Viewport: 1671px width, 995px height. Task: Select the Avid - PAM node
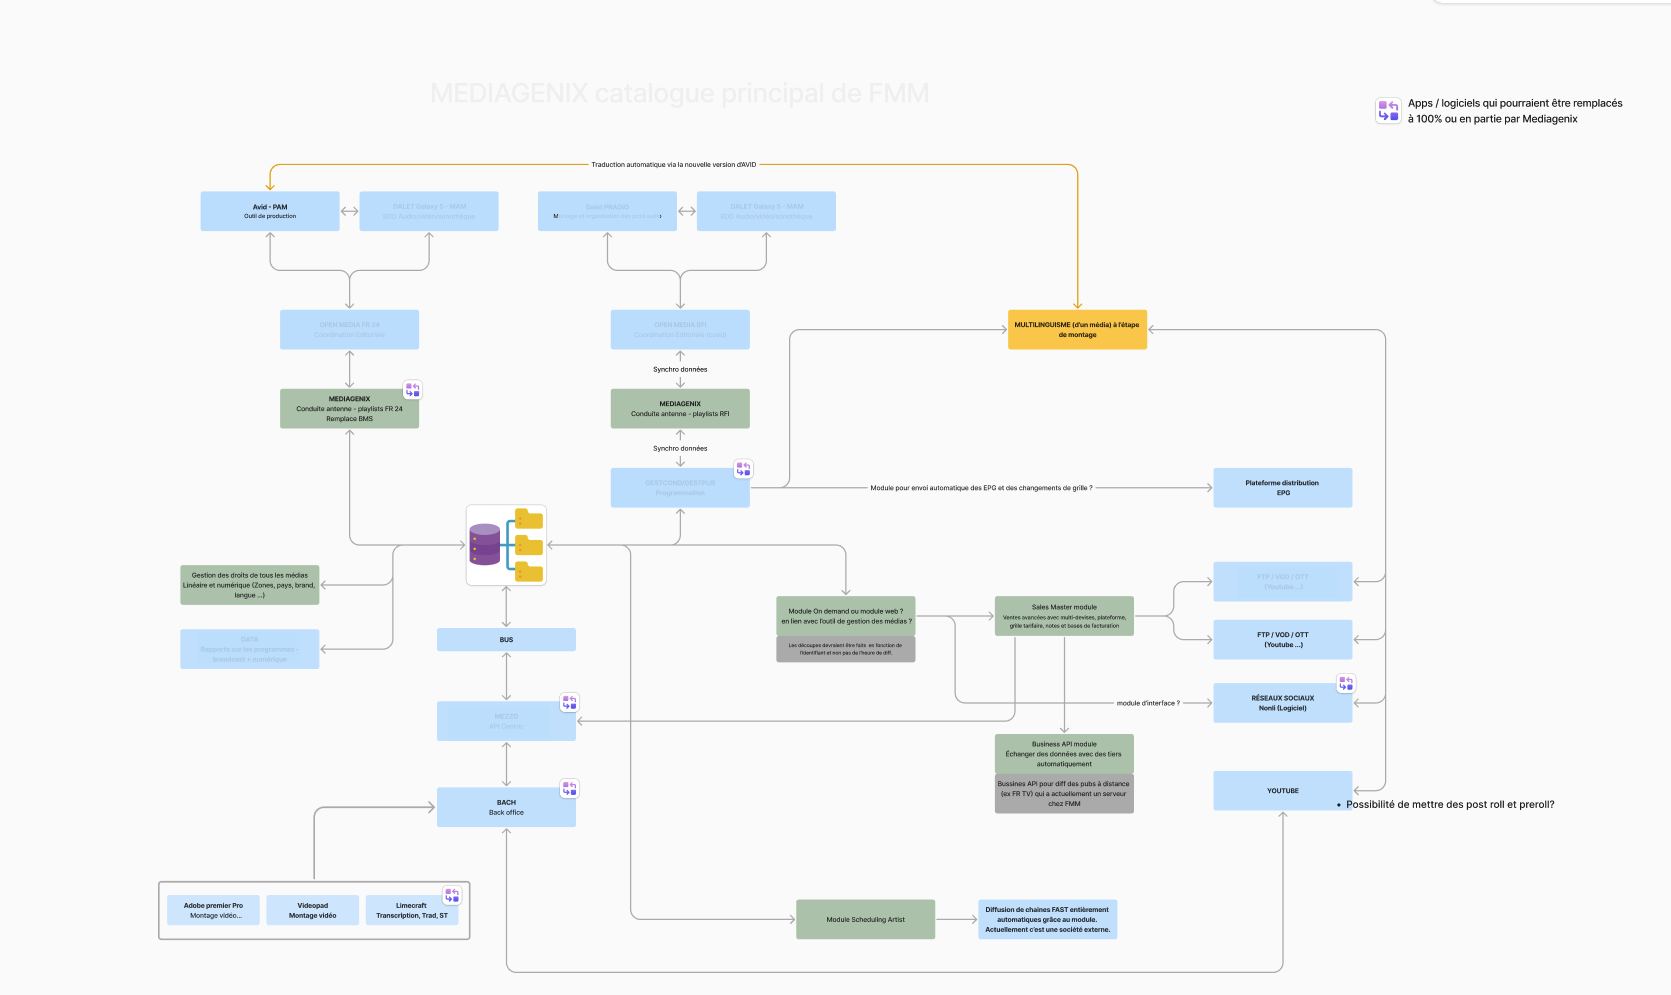pyautogui.click(x=270, y=211)
